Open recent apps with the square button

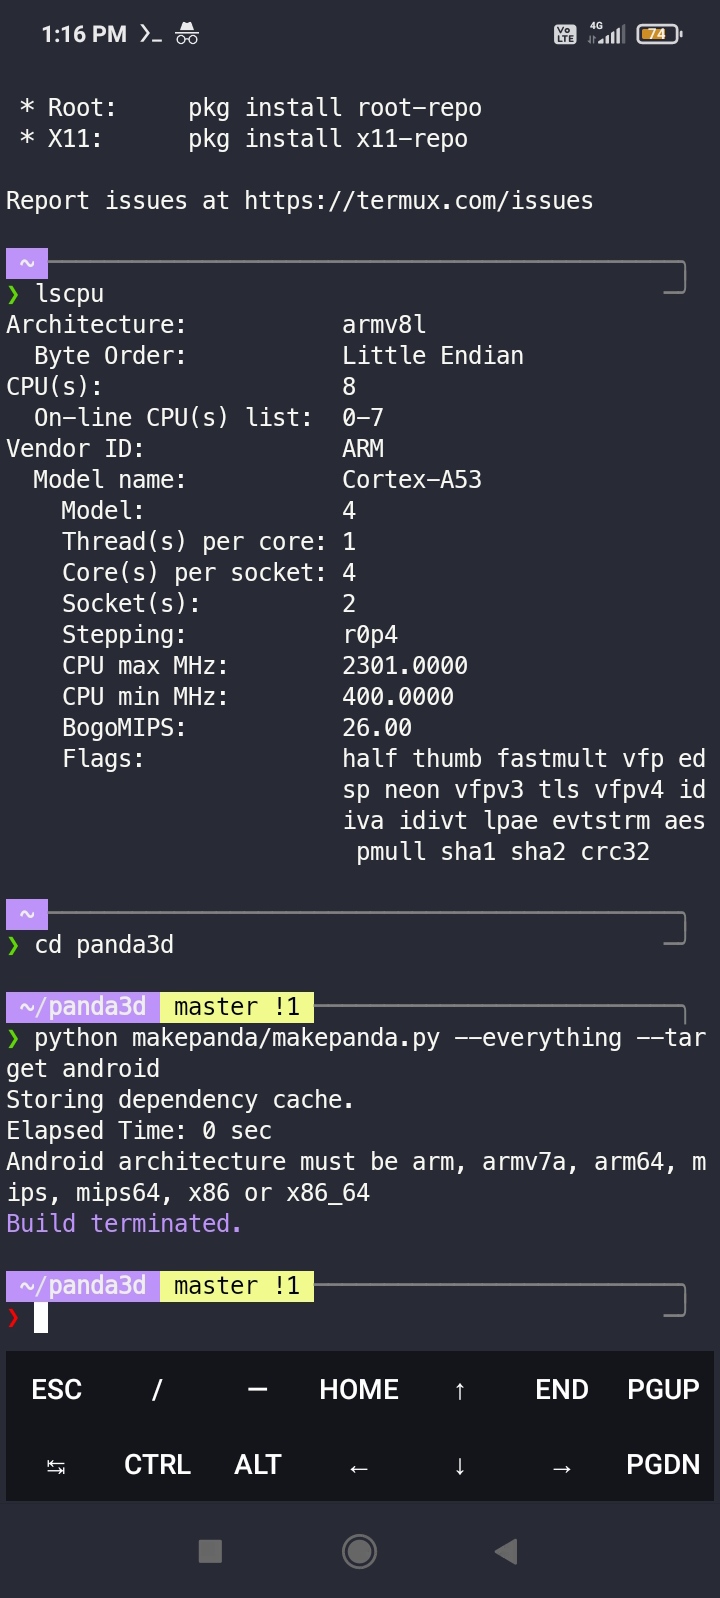[x=210, y=1551]
